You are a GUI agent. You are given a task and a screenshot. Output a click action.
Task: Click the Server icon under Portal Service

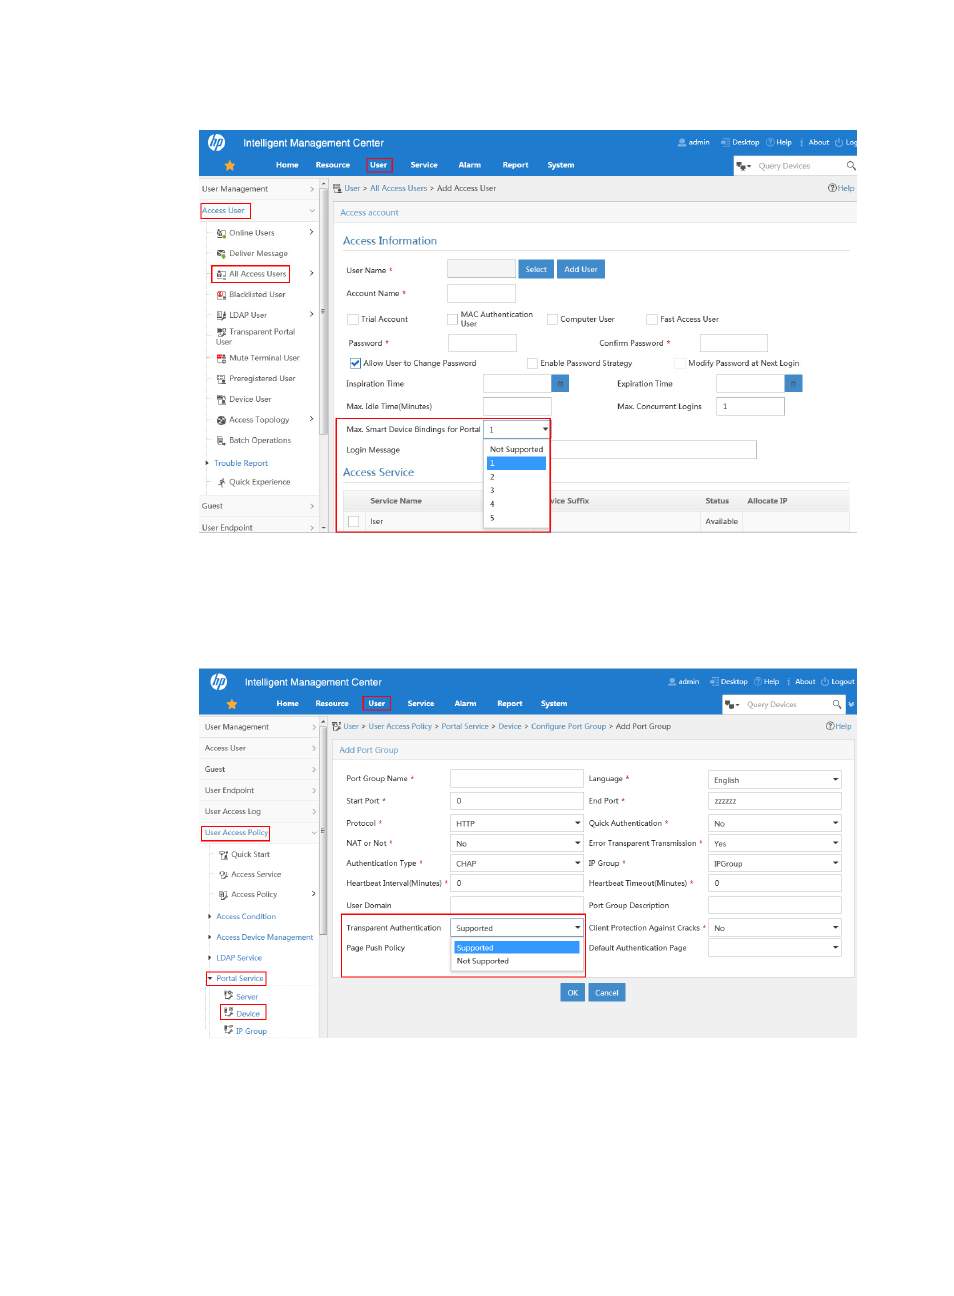point(229,996)
